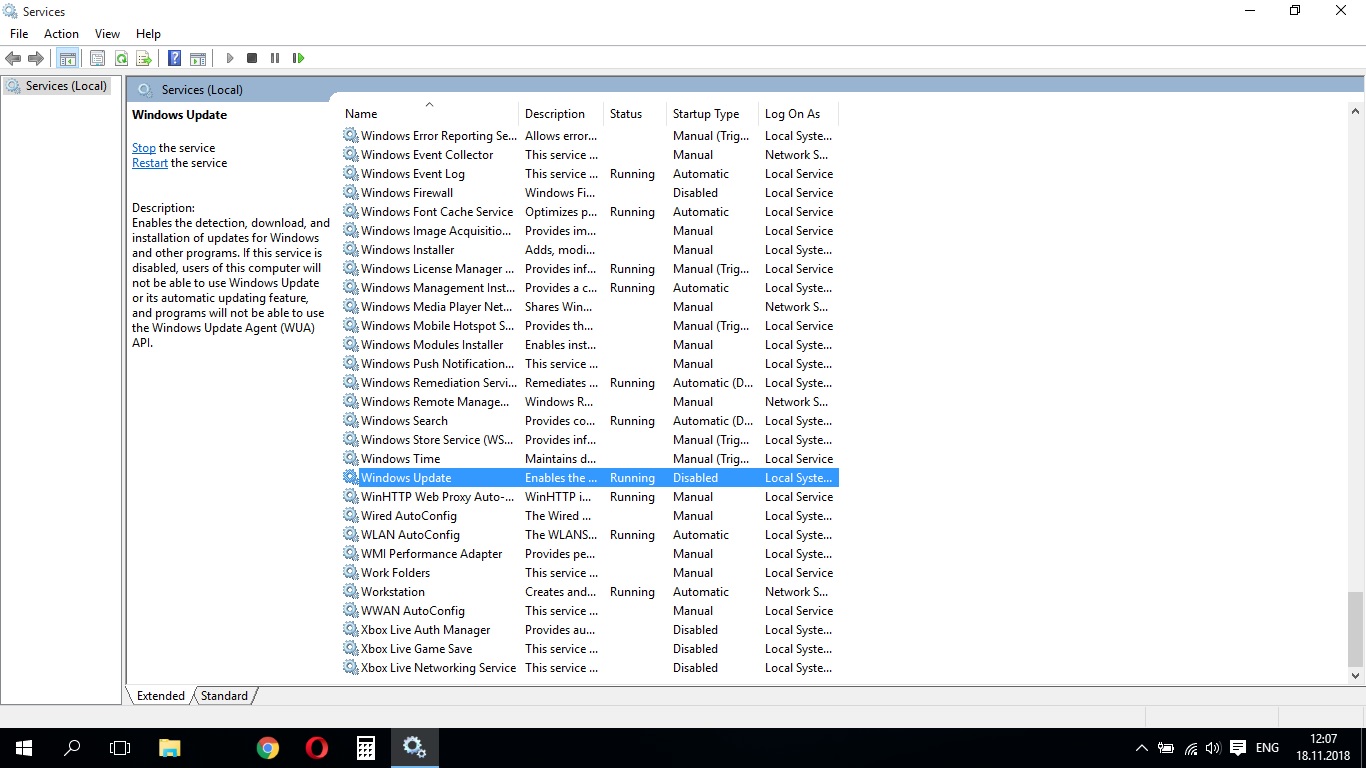Select Windows Error Reporting Service row
This screenshot has height=768, width=1366.
590,136
